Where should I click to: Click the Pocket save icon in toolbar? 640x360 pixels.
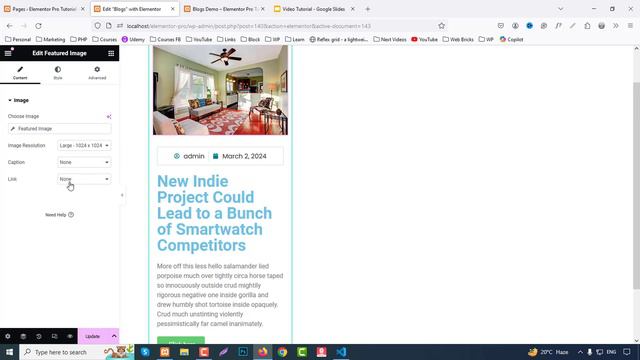click(501, 26)
